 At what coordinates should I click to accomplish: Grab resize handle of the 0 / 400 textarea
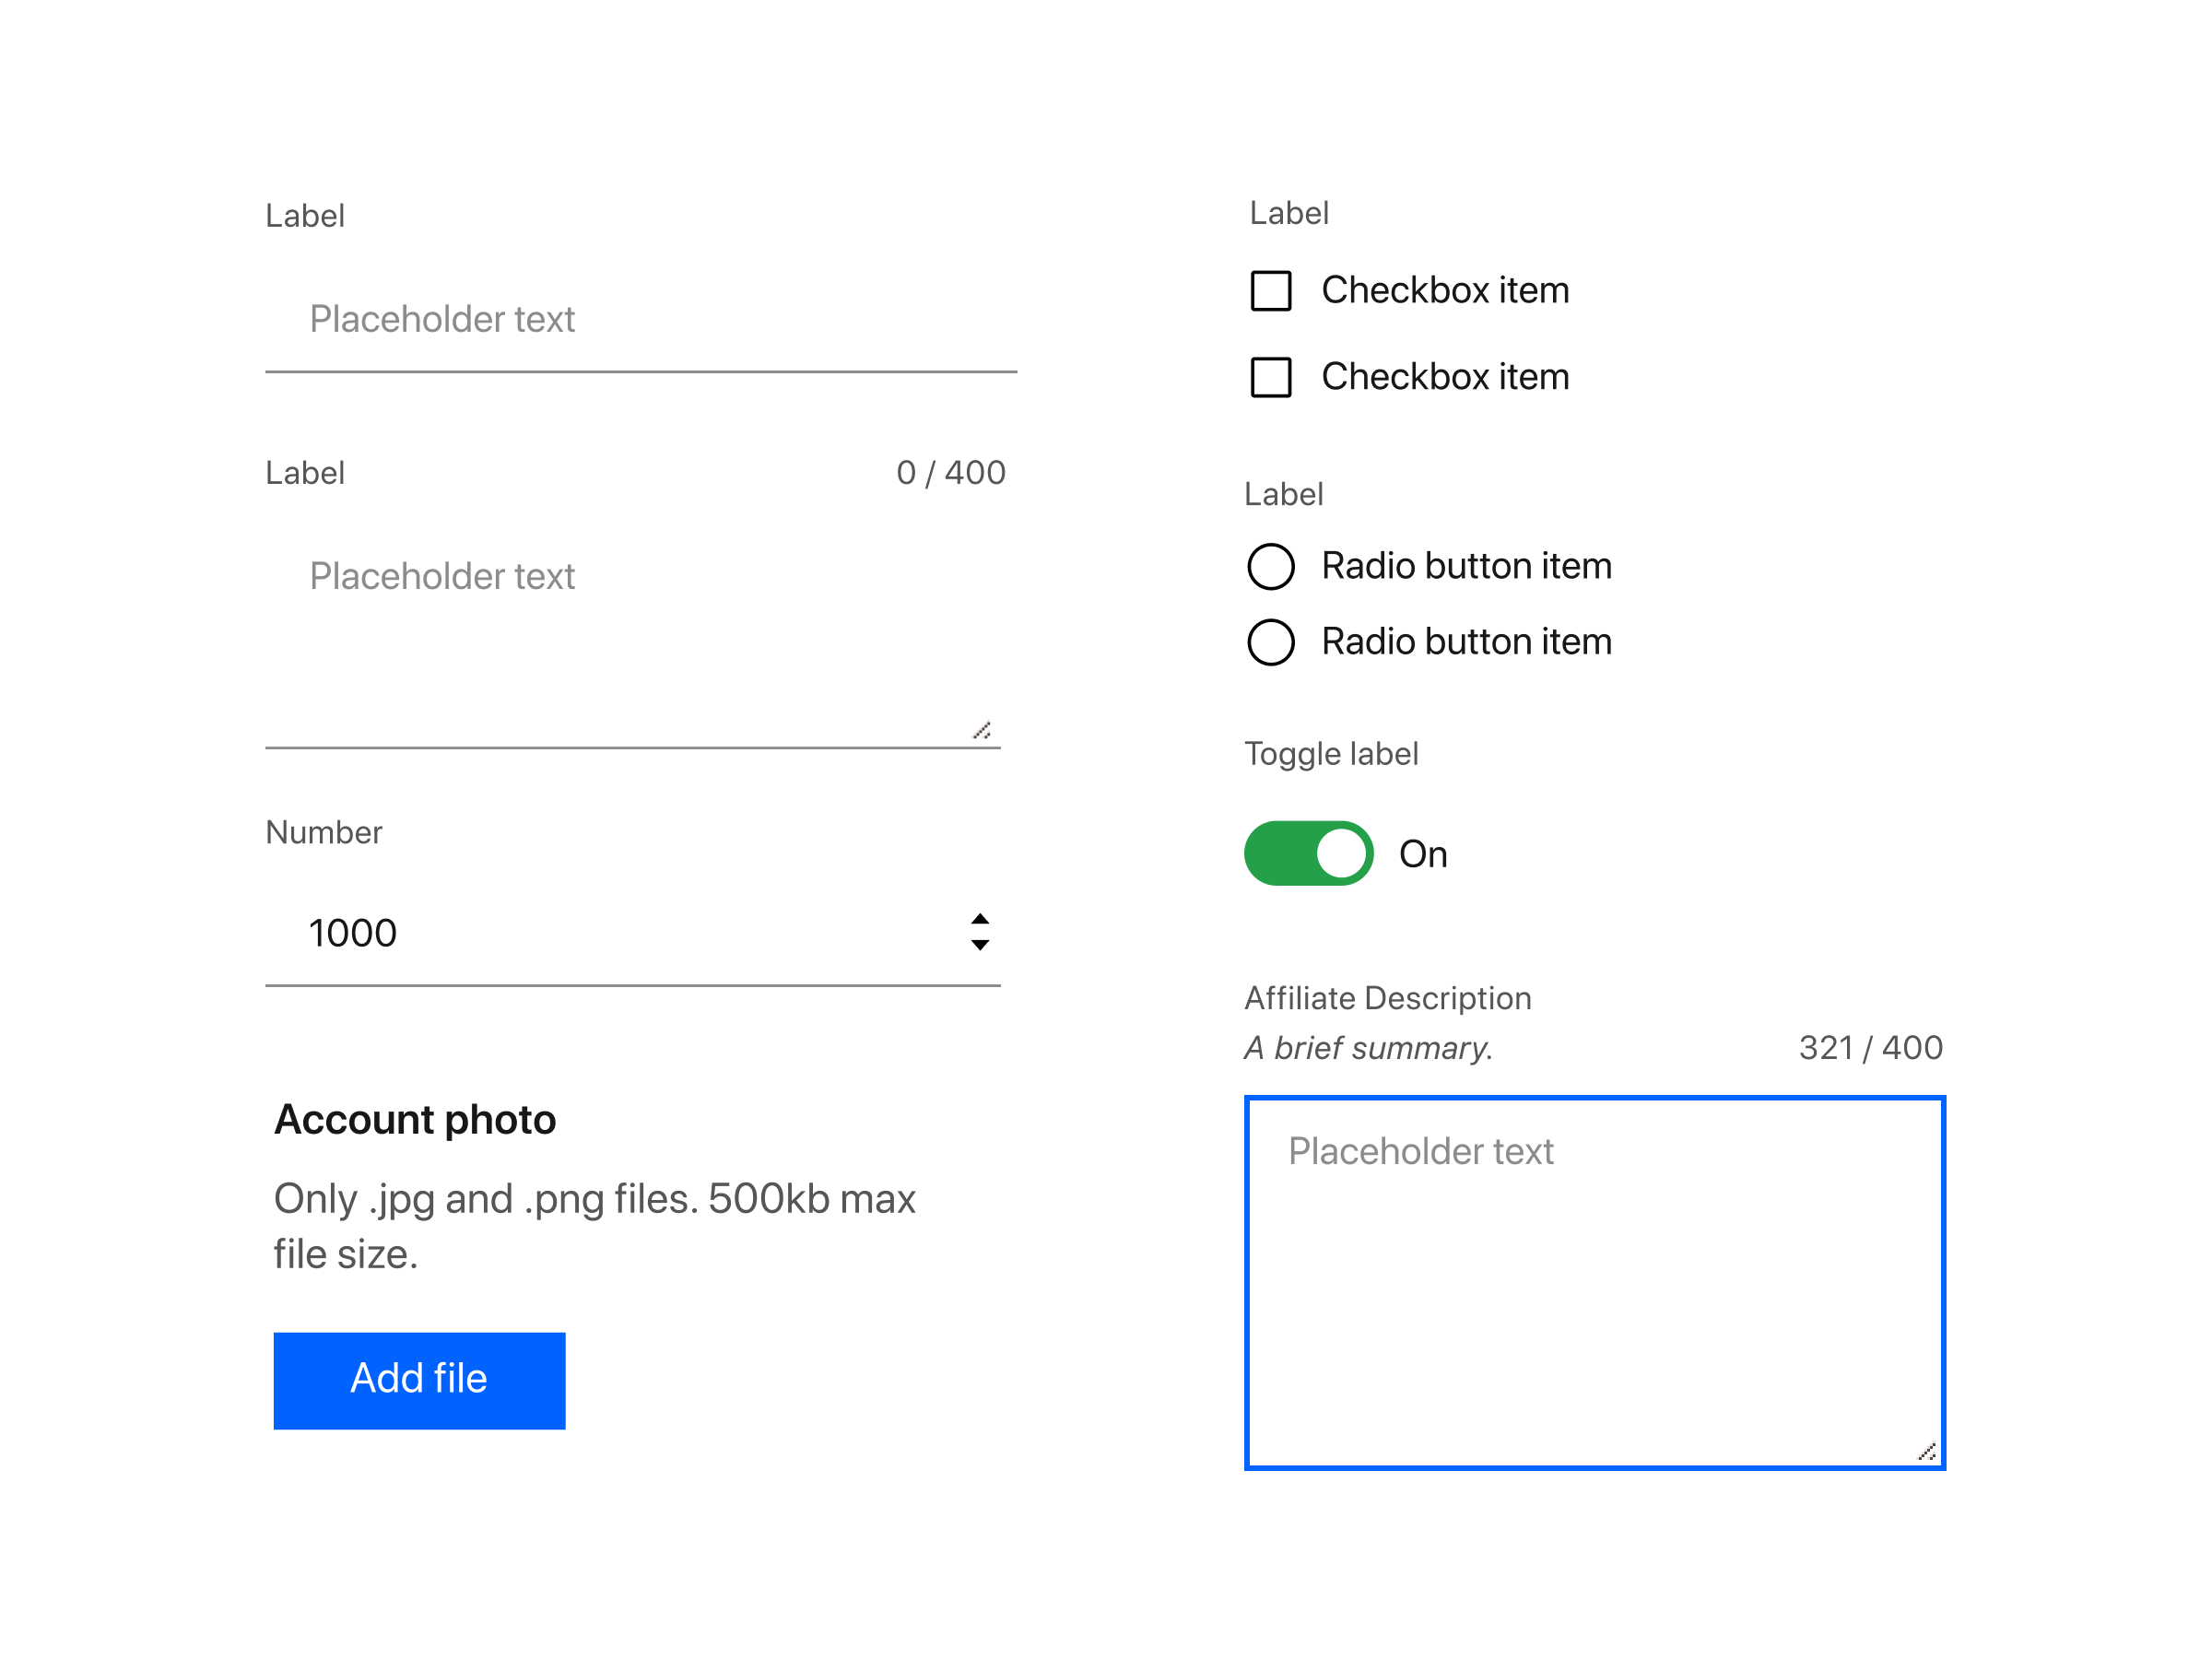982,731
